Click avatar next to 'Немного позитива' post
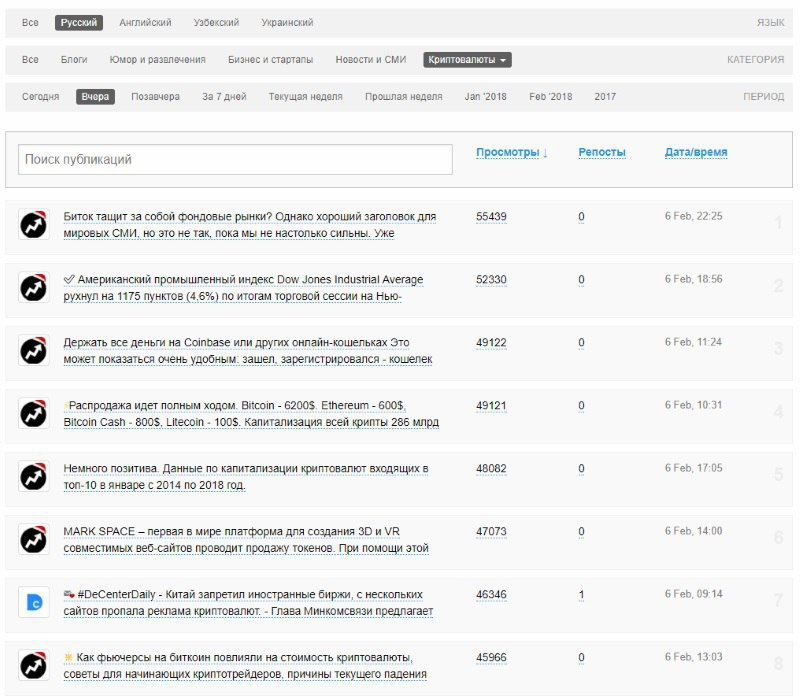800x696 pixels. point(34,476)
